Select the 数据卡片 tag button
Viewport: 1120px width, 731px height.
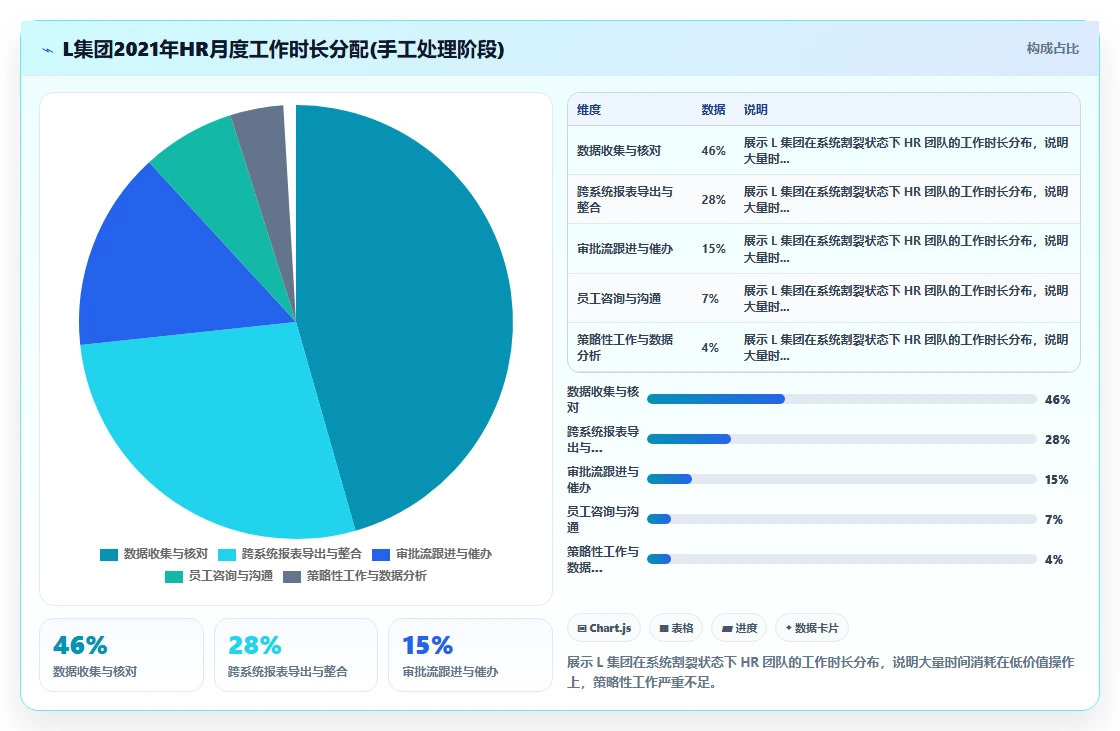tap(811, 628)
